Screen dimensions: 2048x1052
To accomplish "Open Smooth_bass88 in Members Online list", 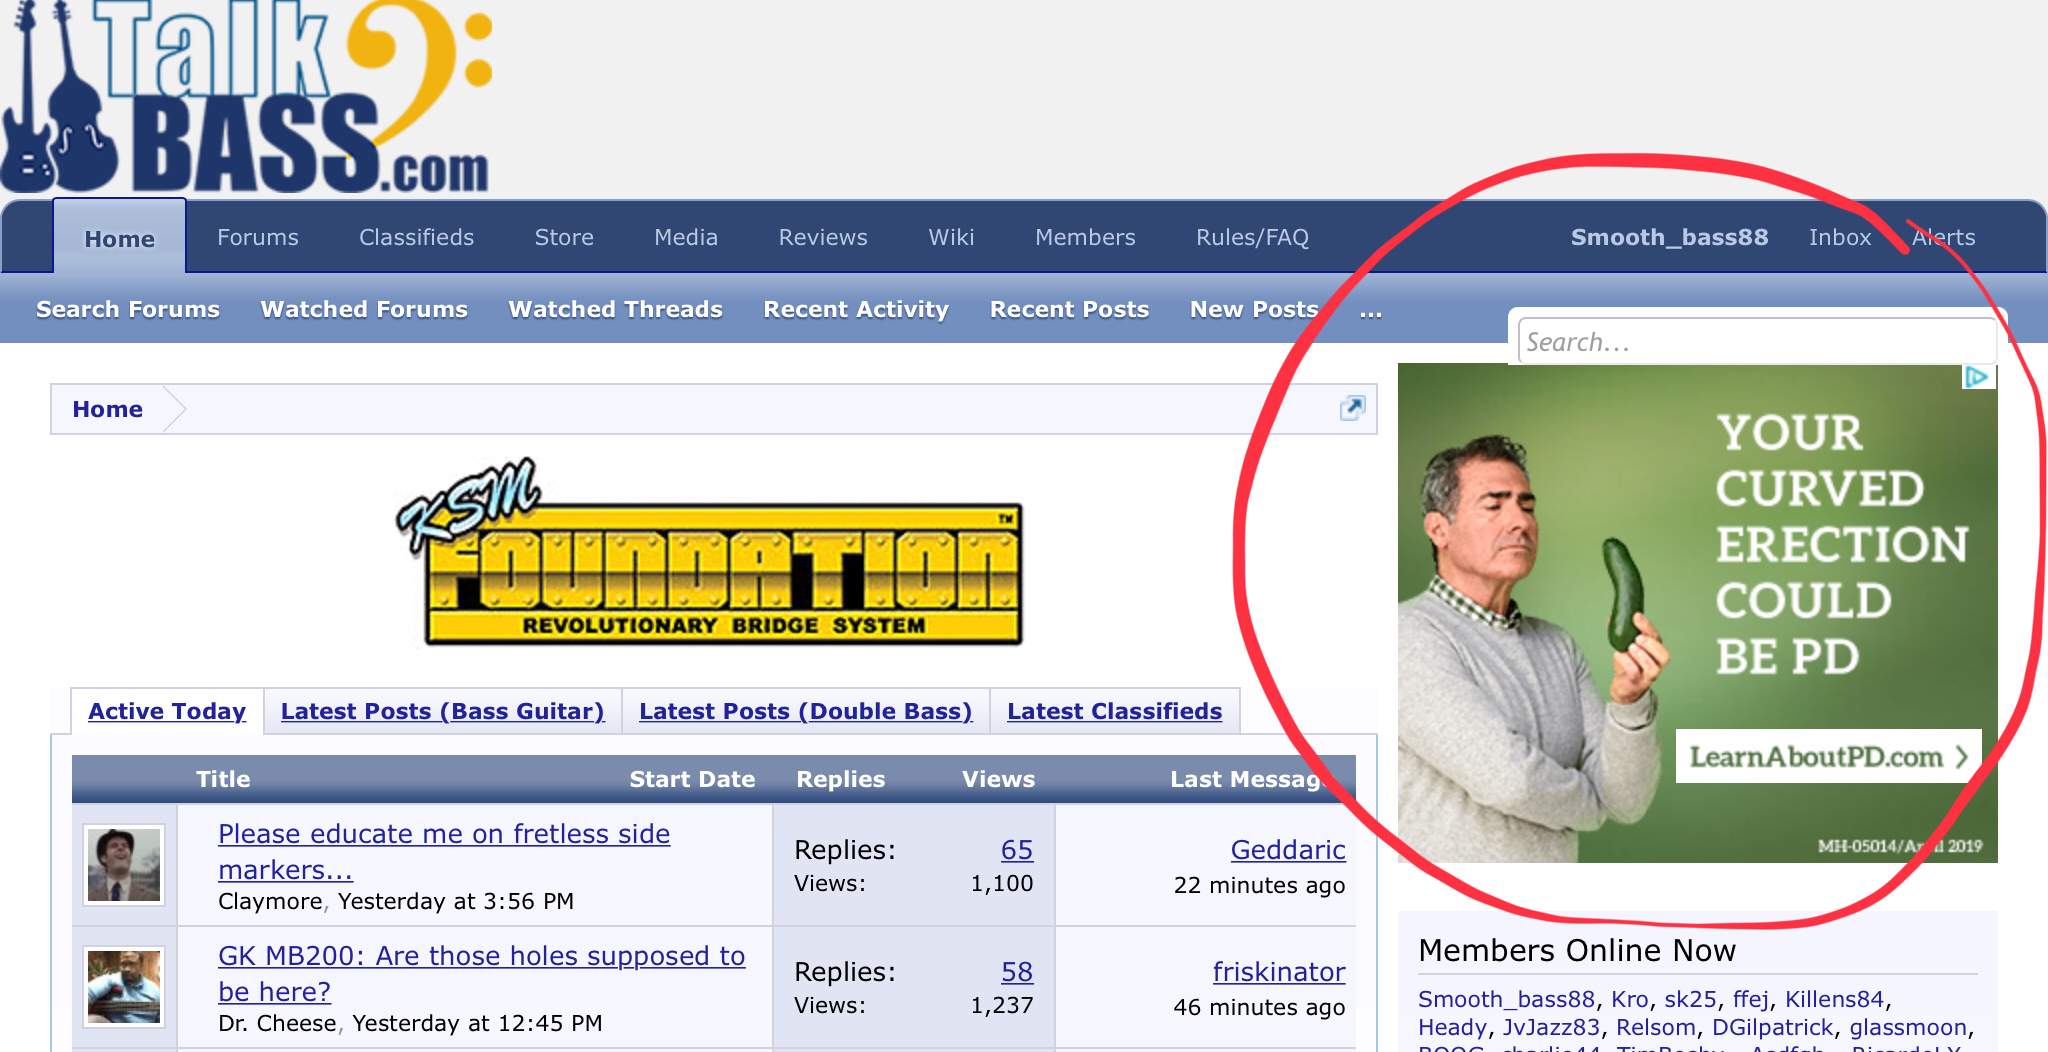I will click(1506, 999).
